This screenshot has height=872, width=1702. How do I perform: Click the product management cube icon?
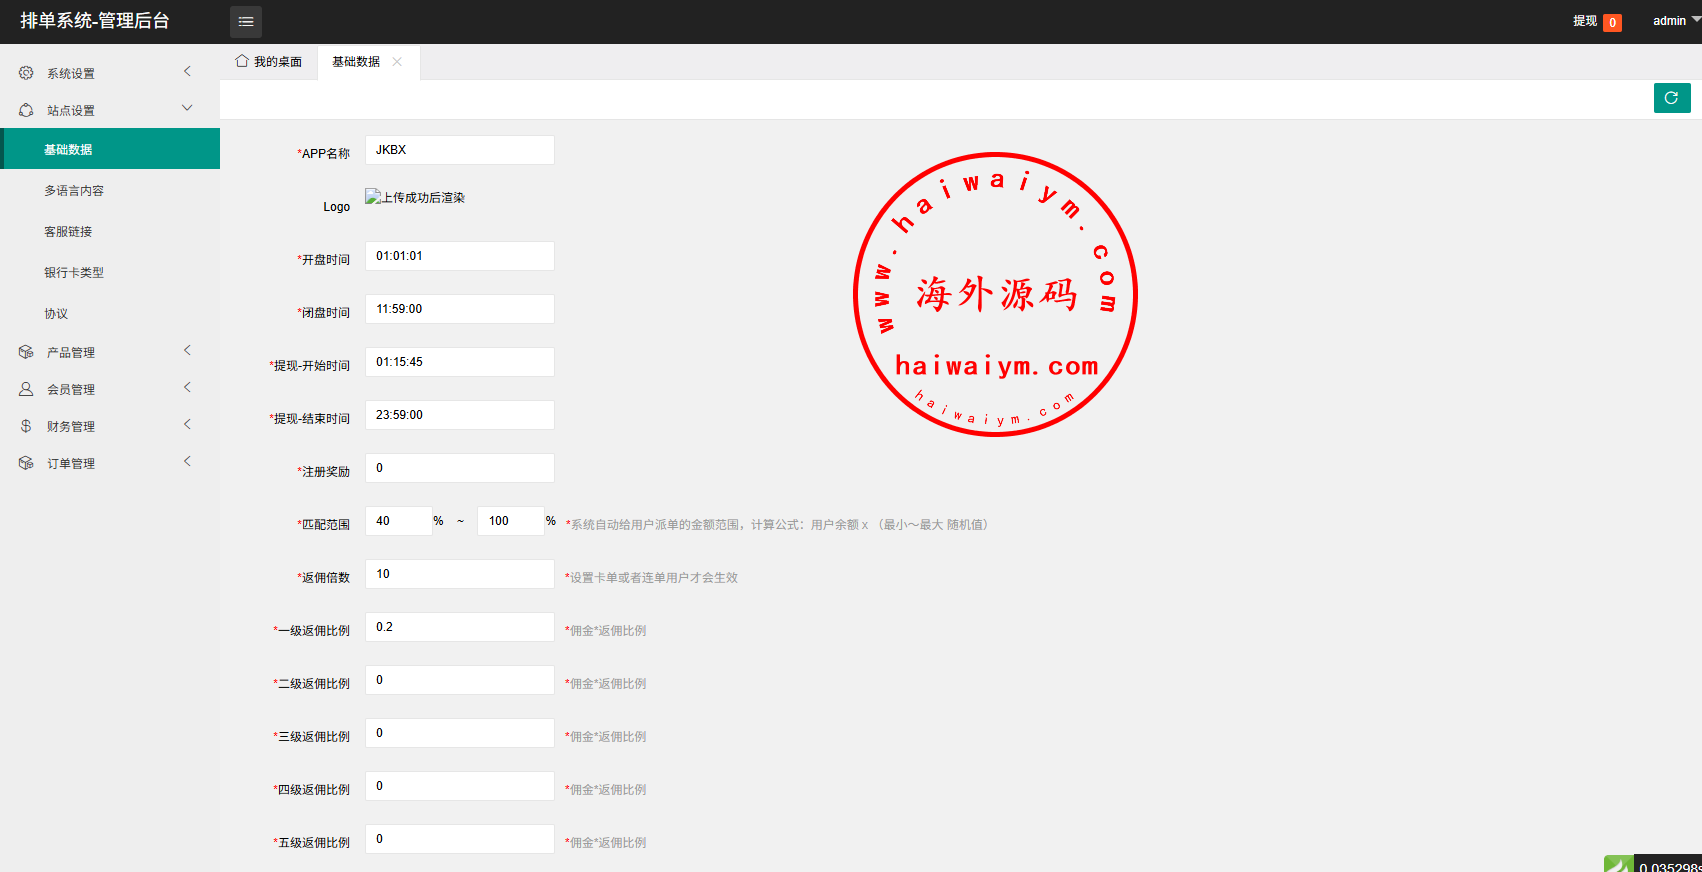[26, 352]
